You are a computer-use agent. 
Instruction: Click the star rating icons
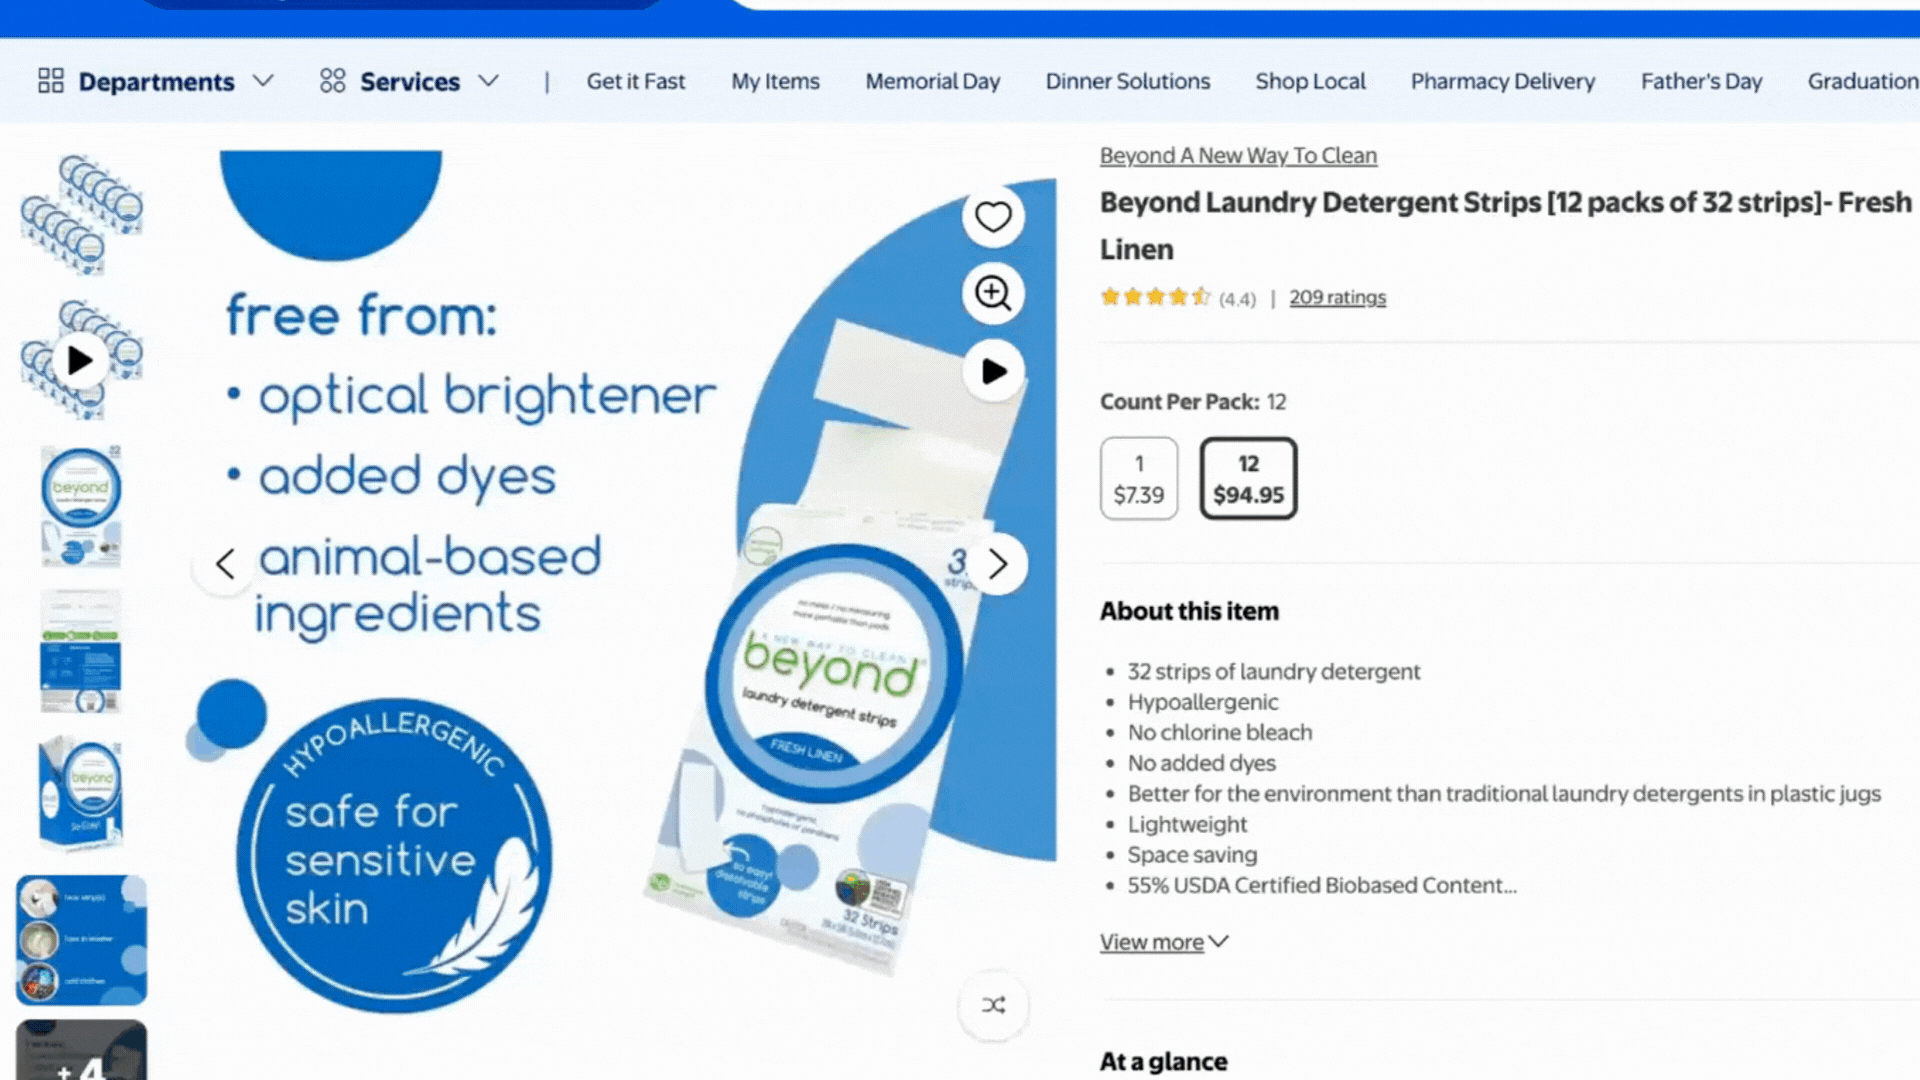(x=1155, y=297)
